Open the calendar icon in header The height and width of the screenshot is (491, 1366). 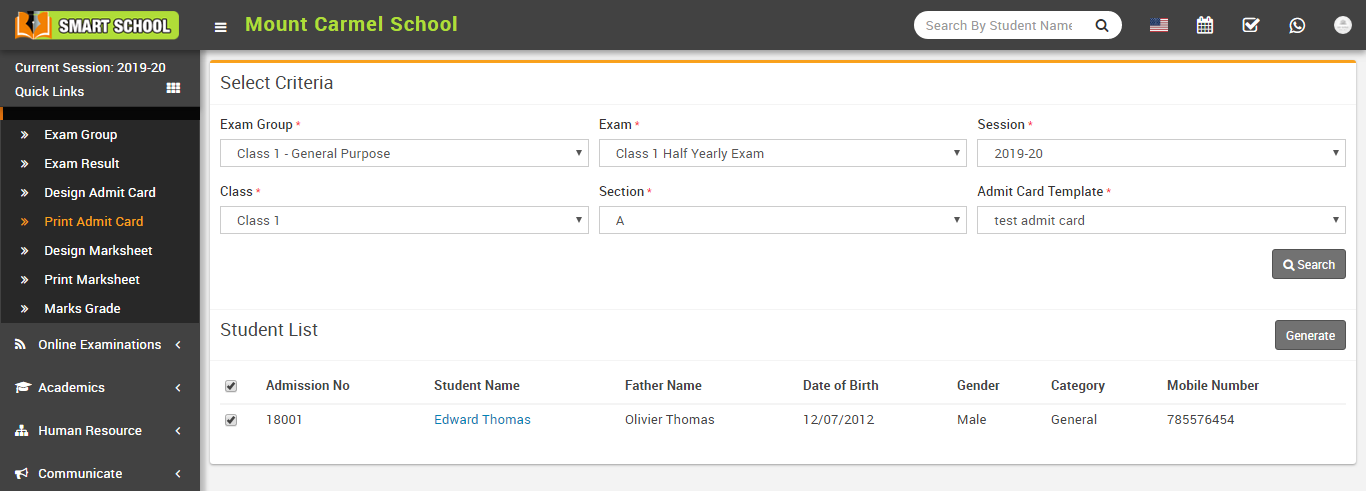(x=1205, y=25)
